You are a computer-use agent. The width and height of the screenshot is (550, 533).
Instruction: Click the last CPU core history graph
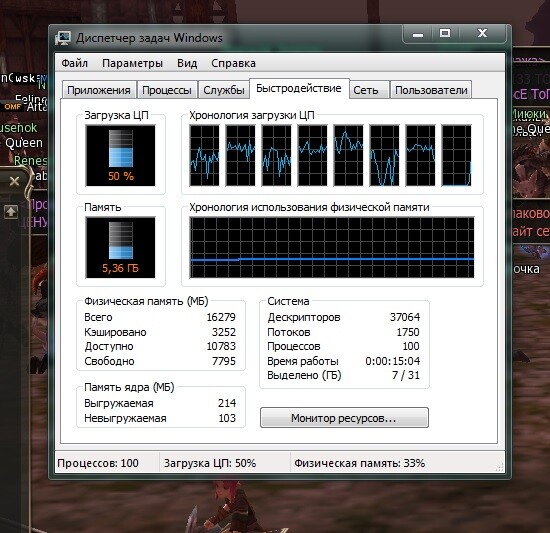point(456,155)
